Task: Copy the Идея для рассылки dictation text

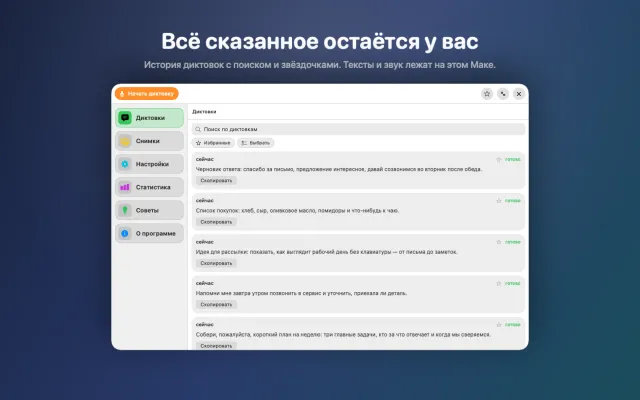Action: [x=216, y=263]
